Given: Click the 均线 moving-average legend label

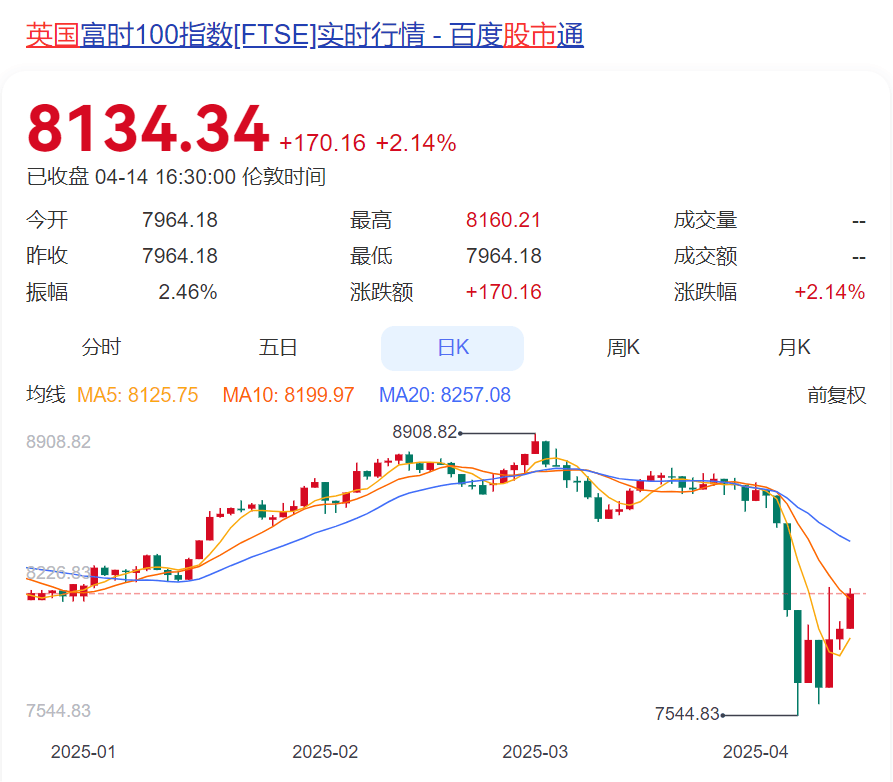Looking at the screenshot, I should click(46, 395).
